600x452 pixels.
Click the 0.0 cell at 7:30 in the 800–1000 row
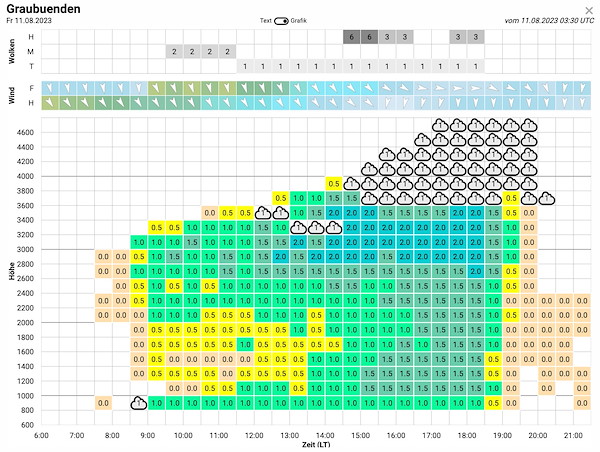point(103,403)
